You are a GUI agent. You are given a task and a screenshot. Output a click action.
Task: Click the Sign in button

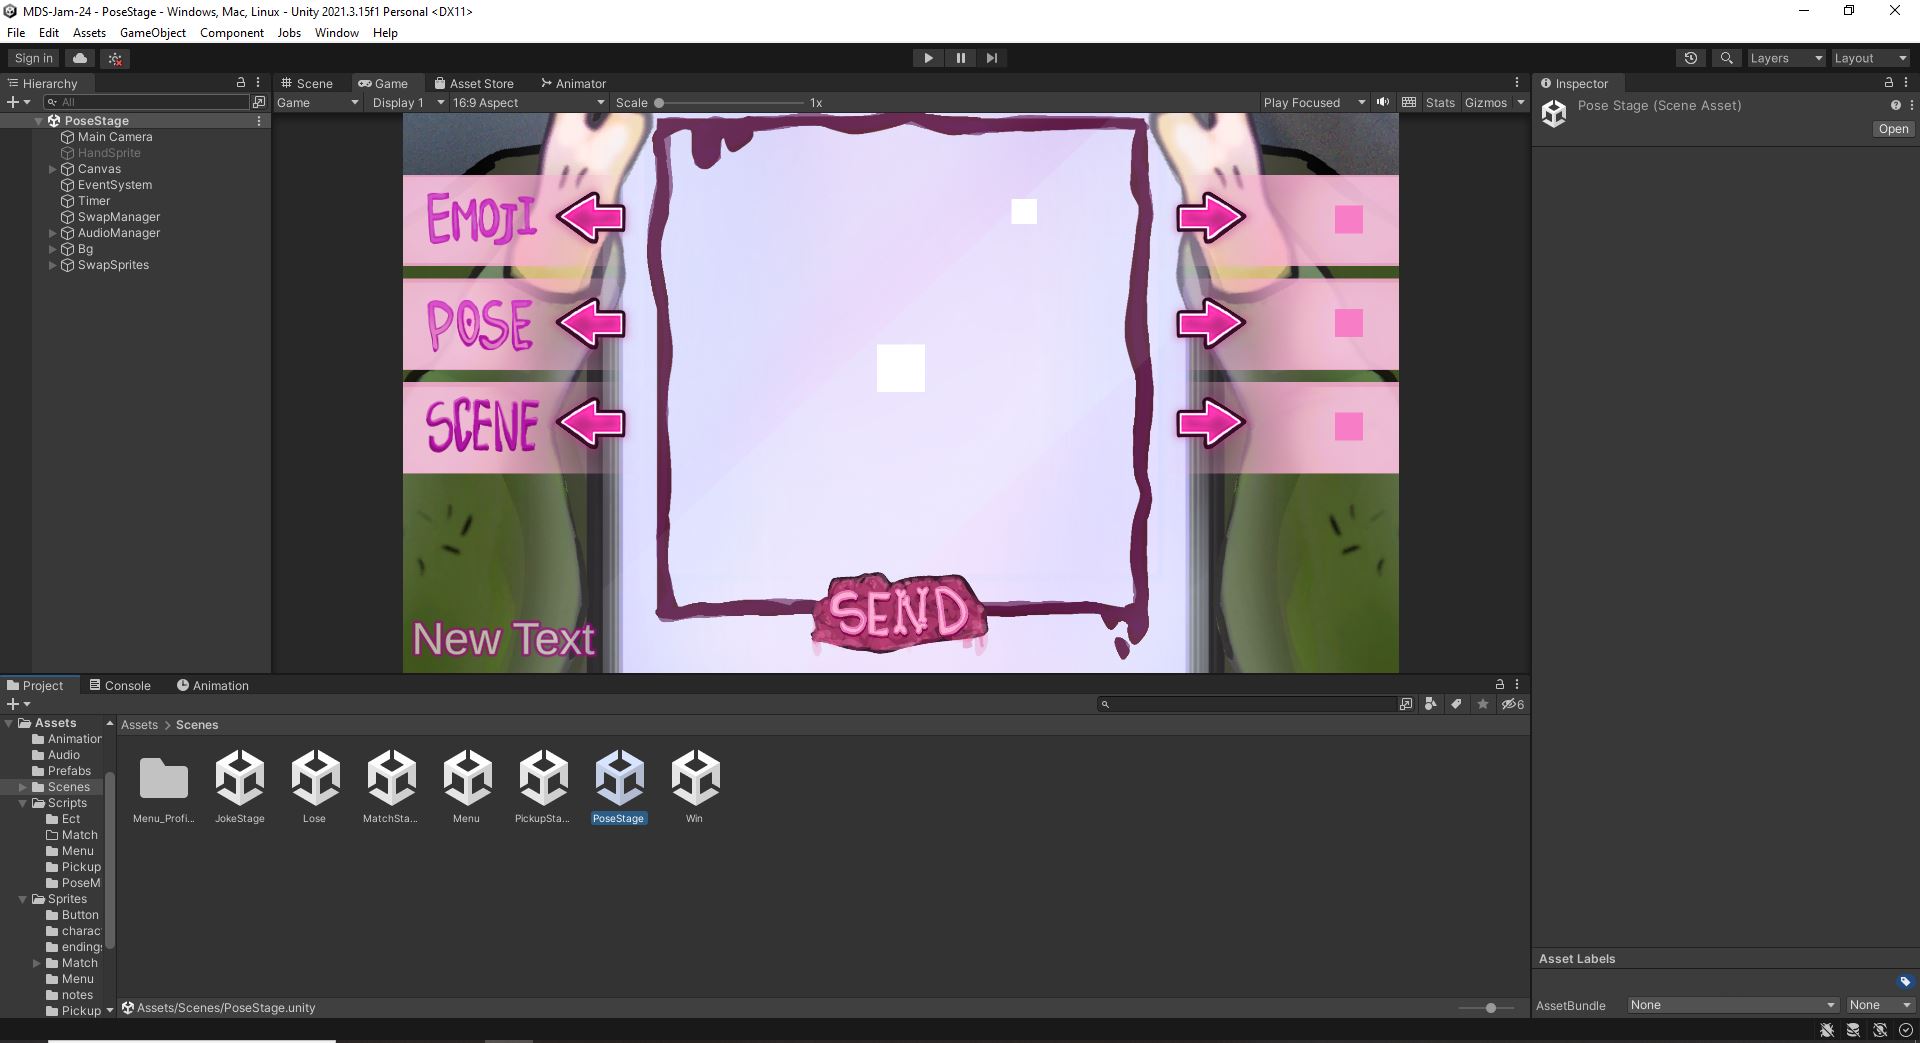[x=34, y=58]
